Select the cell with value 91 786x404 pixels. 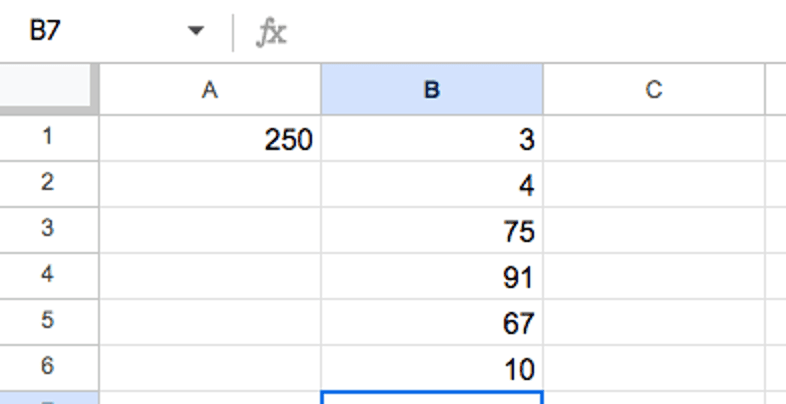[x=432, y=277]
